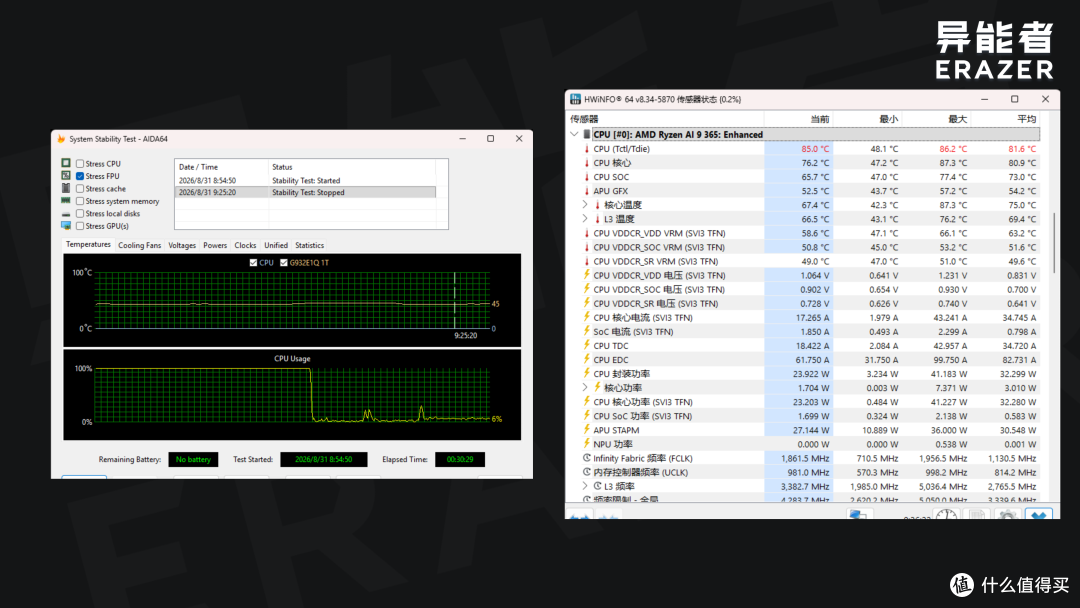Open the Unified tab

tap(276, 245)
